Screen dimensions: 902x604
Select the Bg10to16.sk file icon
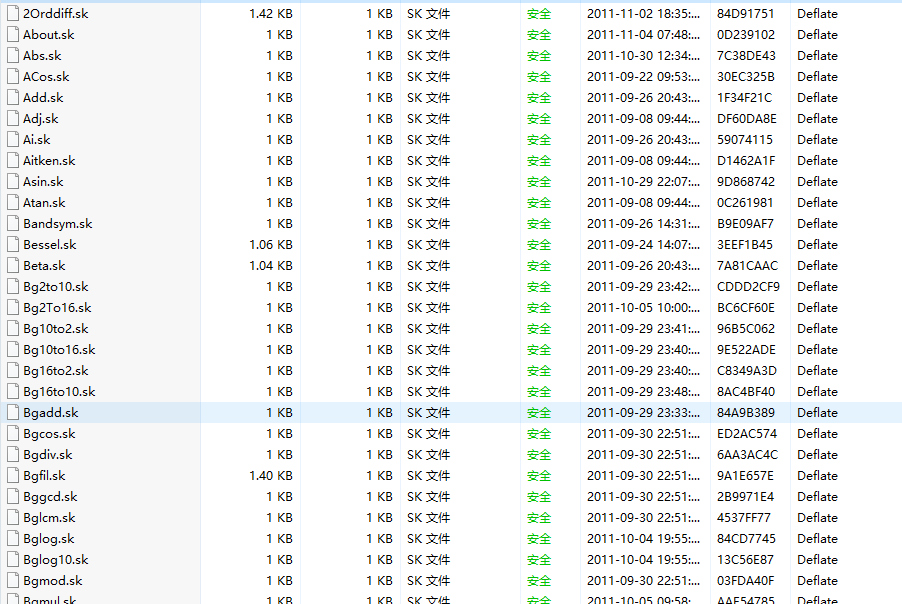tap(13, 349)
